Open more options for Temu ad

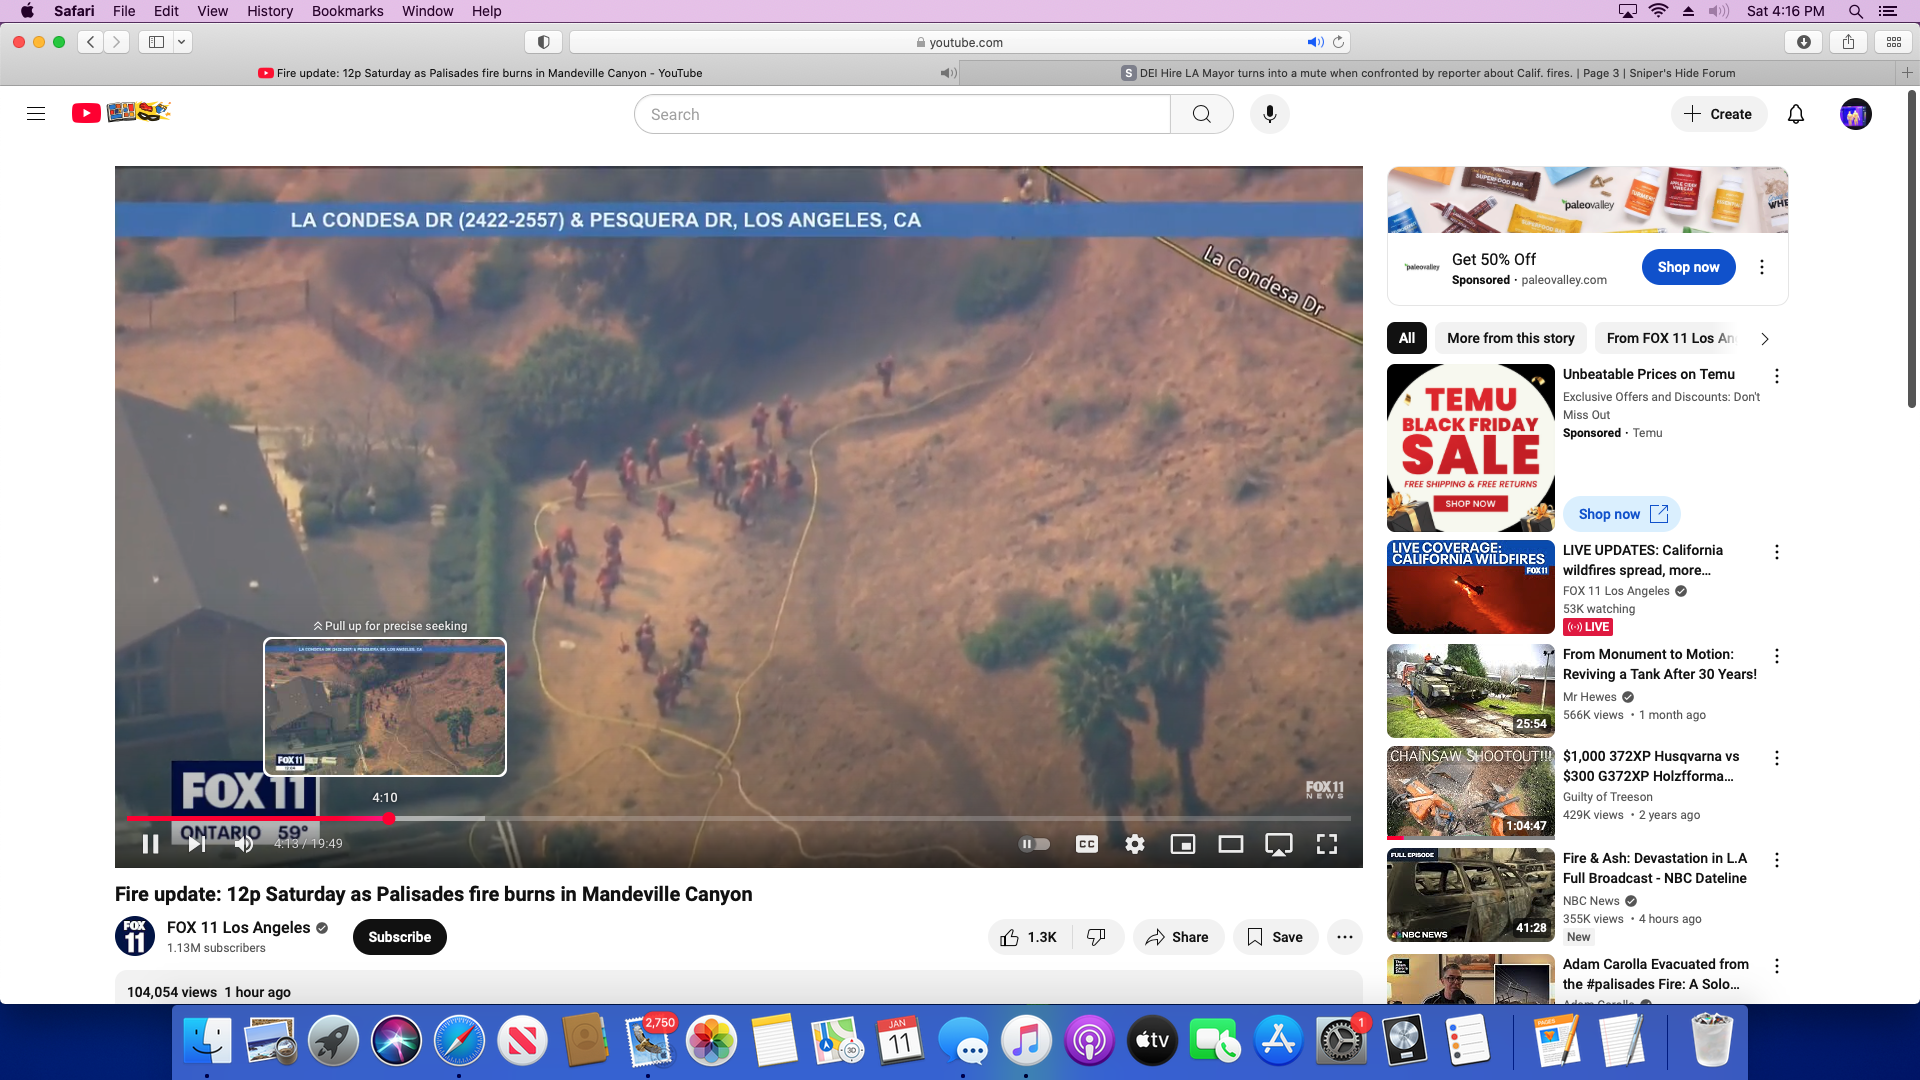pyautogui.click(x=1776, y=376)
